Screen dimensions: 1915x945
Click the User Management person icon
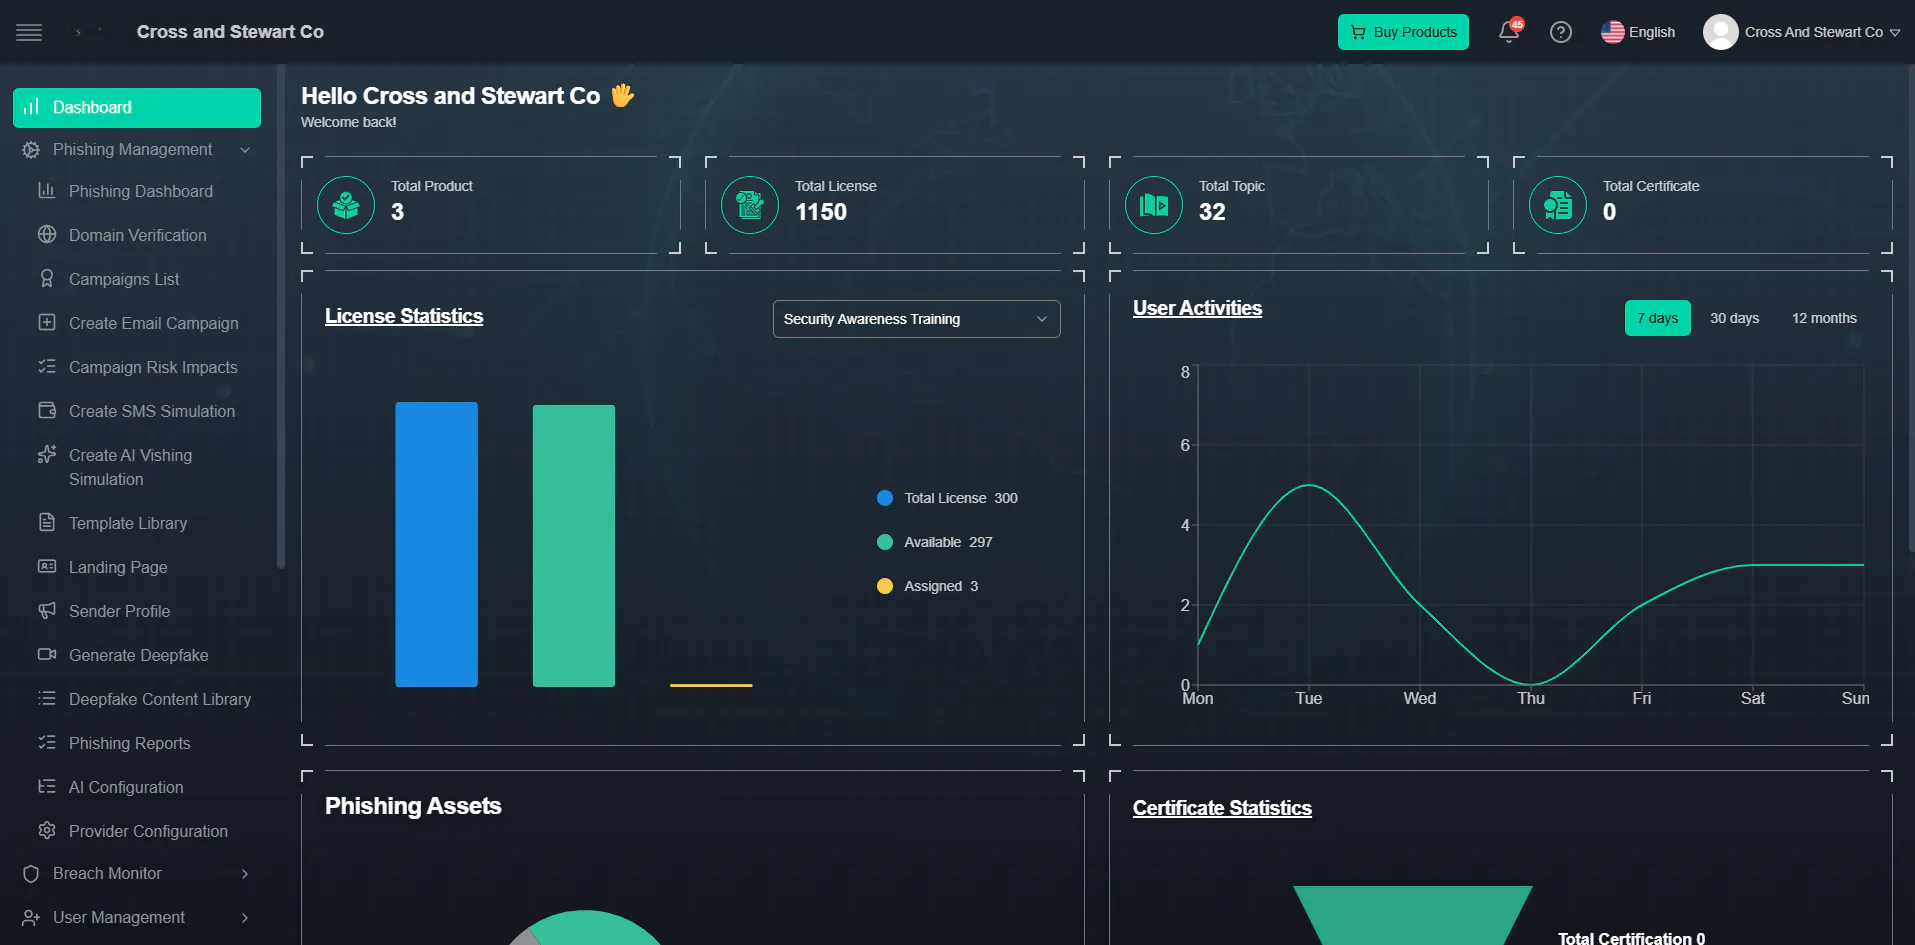tap(31, 918)
